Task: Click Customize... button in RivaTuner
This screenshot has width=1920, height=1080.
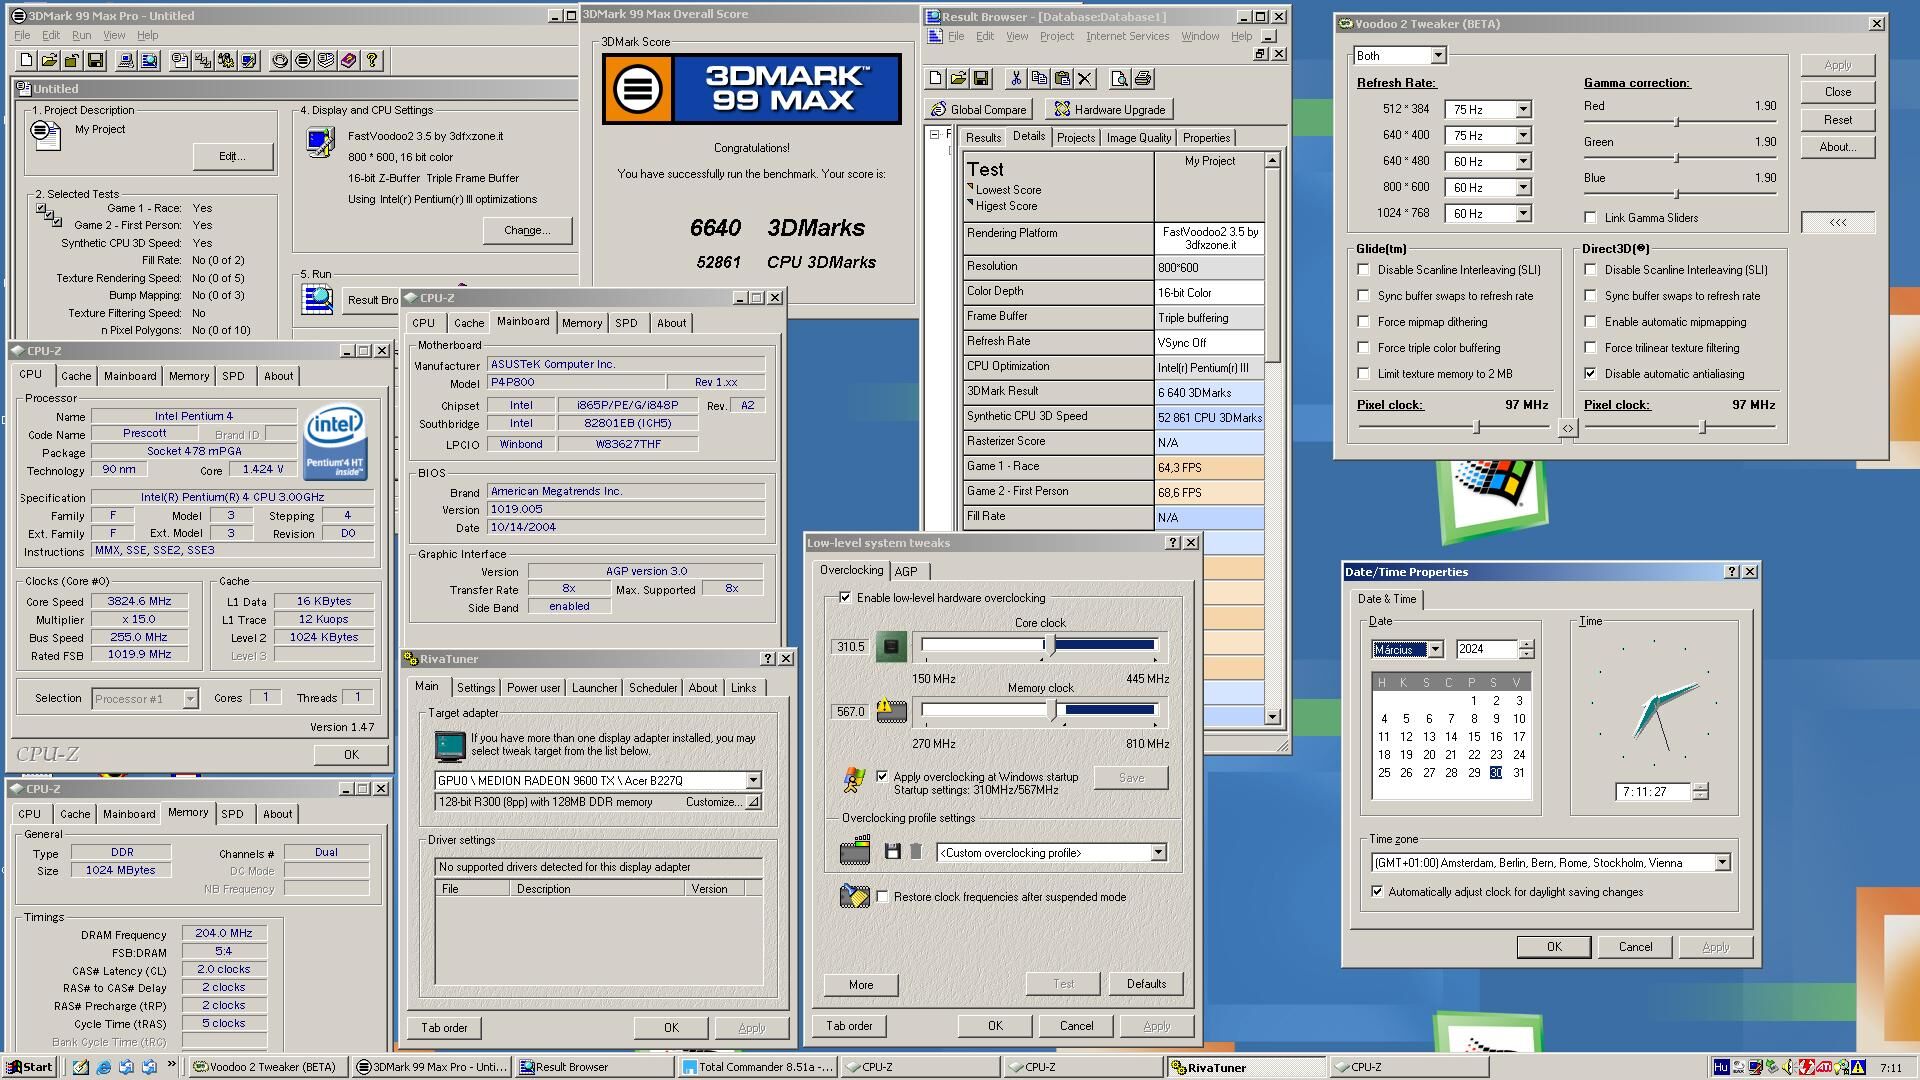Action: click(722, 802)
